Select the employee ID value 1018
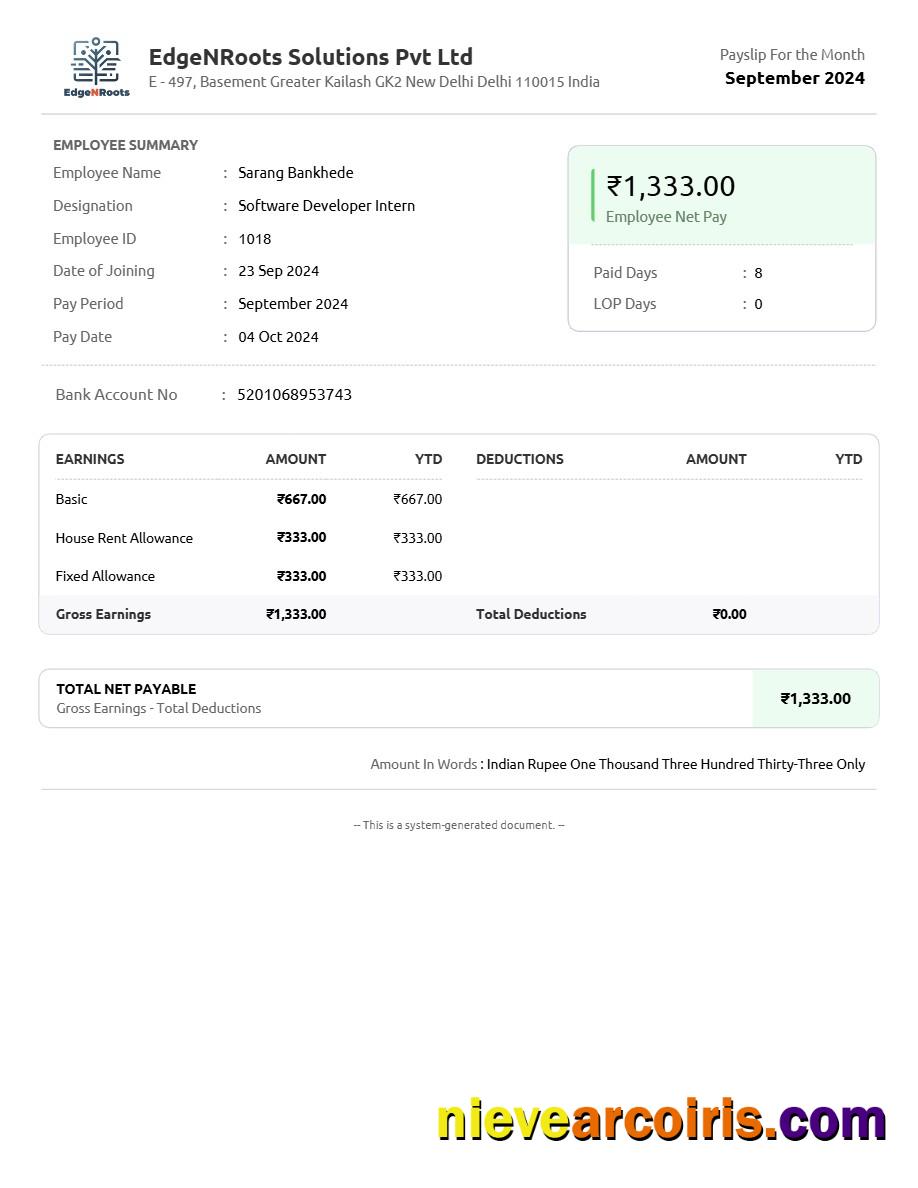Image resolution: width=918 pixels, height=1188 pixels. 254,239
